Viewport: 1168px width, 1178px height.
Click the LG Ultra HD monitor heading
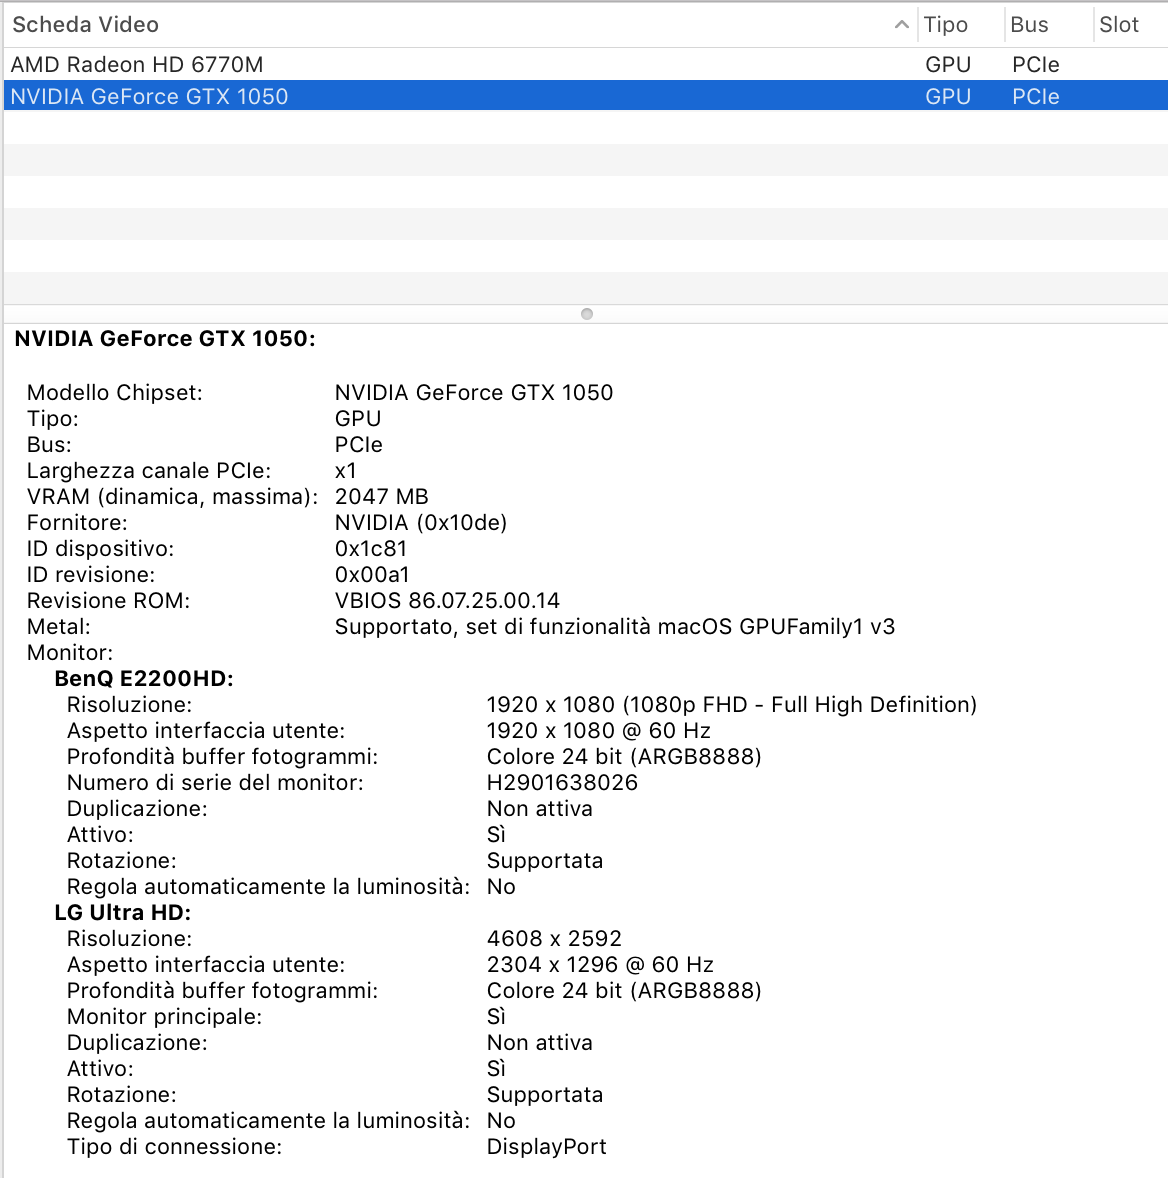coord(122,913)
